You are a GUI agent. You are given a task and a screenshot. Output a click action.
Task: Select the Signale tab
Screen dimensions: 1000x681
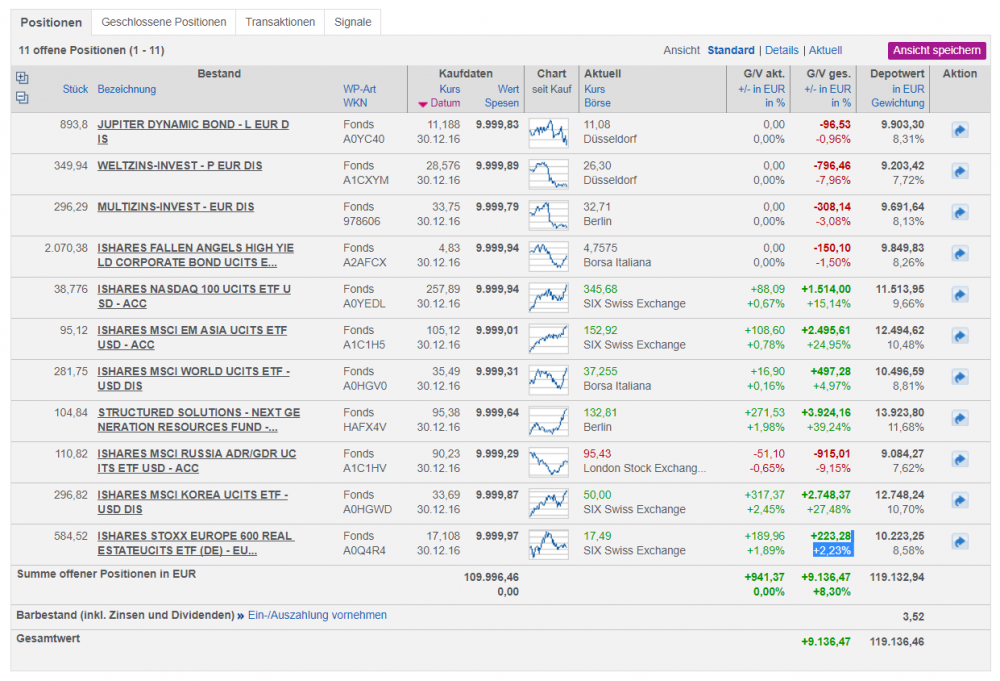(352, 22)
